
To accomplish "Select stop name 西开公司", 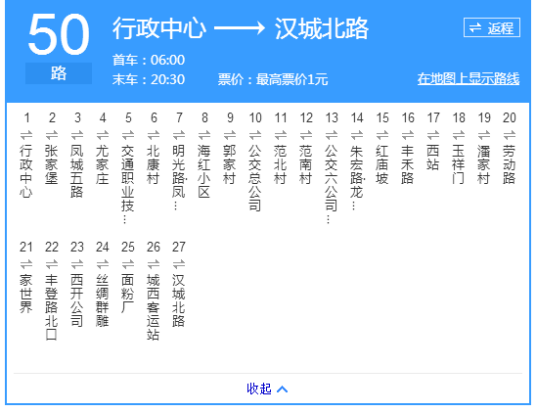I will click(x=77, y=300).
